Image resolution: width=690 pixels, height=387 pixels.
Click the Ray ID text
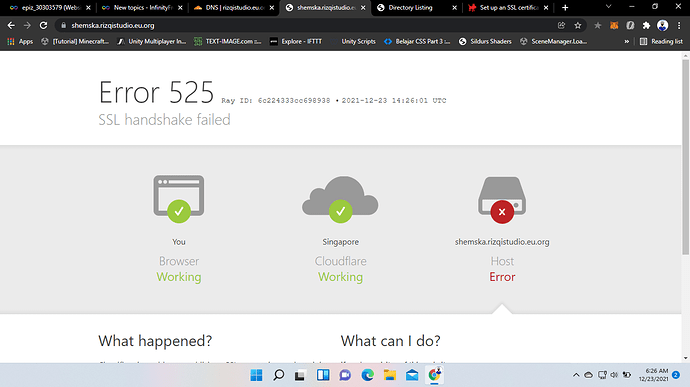[275, 100]
